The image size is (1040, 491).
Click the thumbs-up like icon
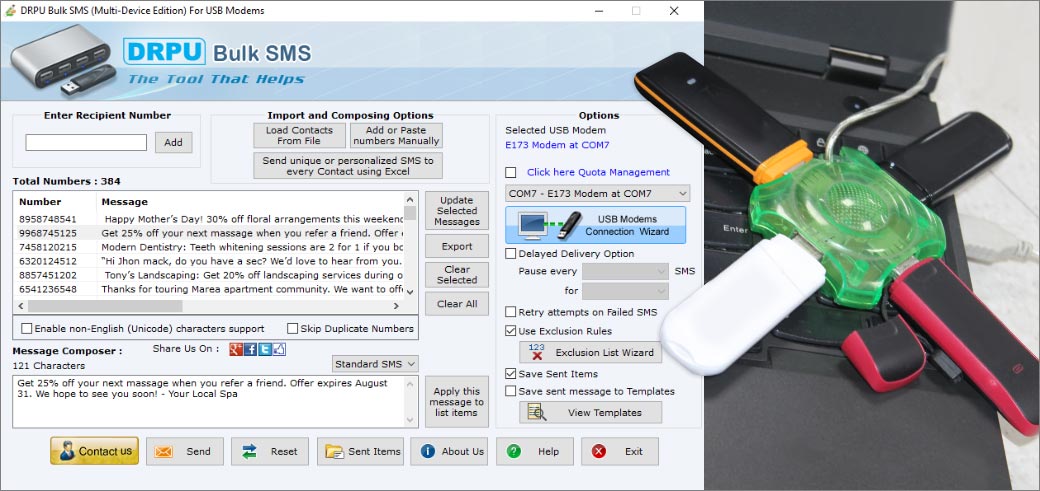point(279,349)
